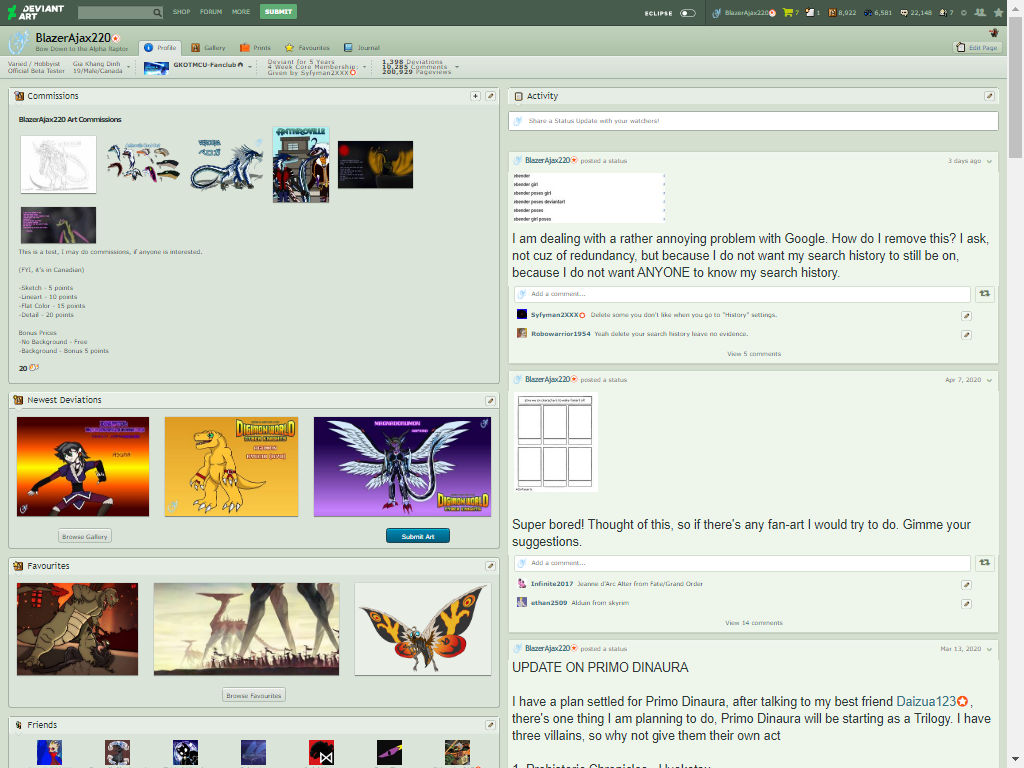Edit reply icon next to Syfyman2XXX comment
Viewport: 1024px width, 768px height.
pyautogui.click(x=967, y=315)
